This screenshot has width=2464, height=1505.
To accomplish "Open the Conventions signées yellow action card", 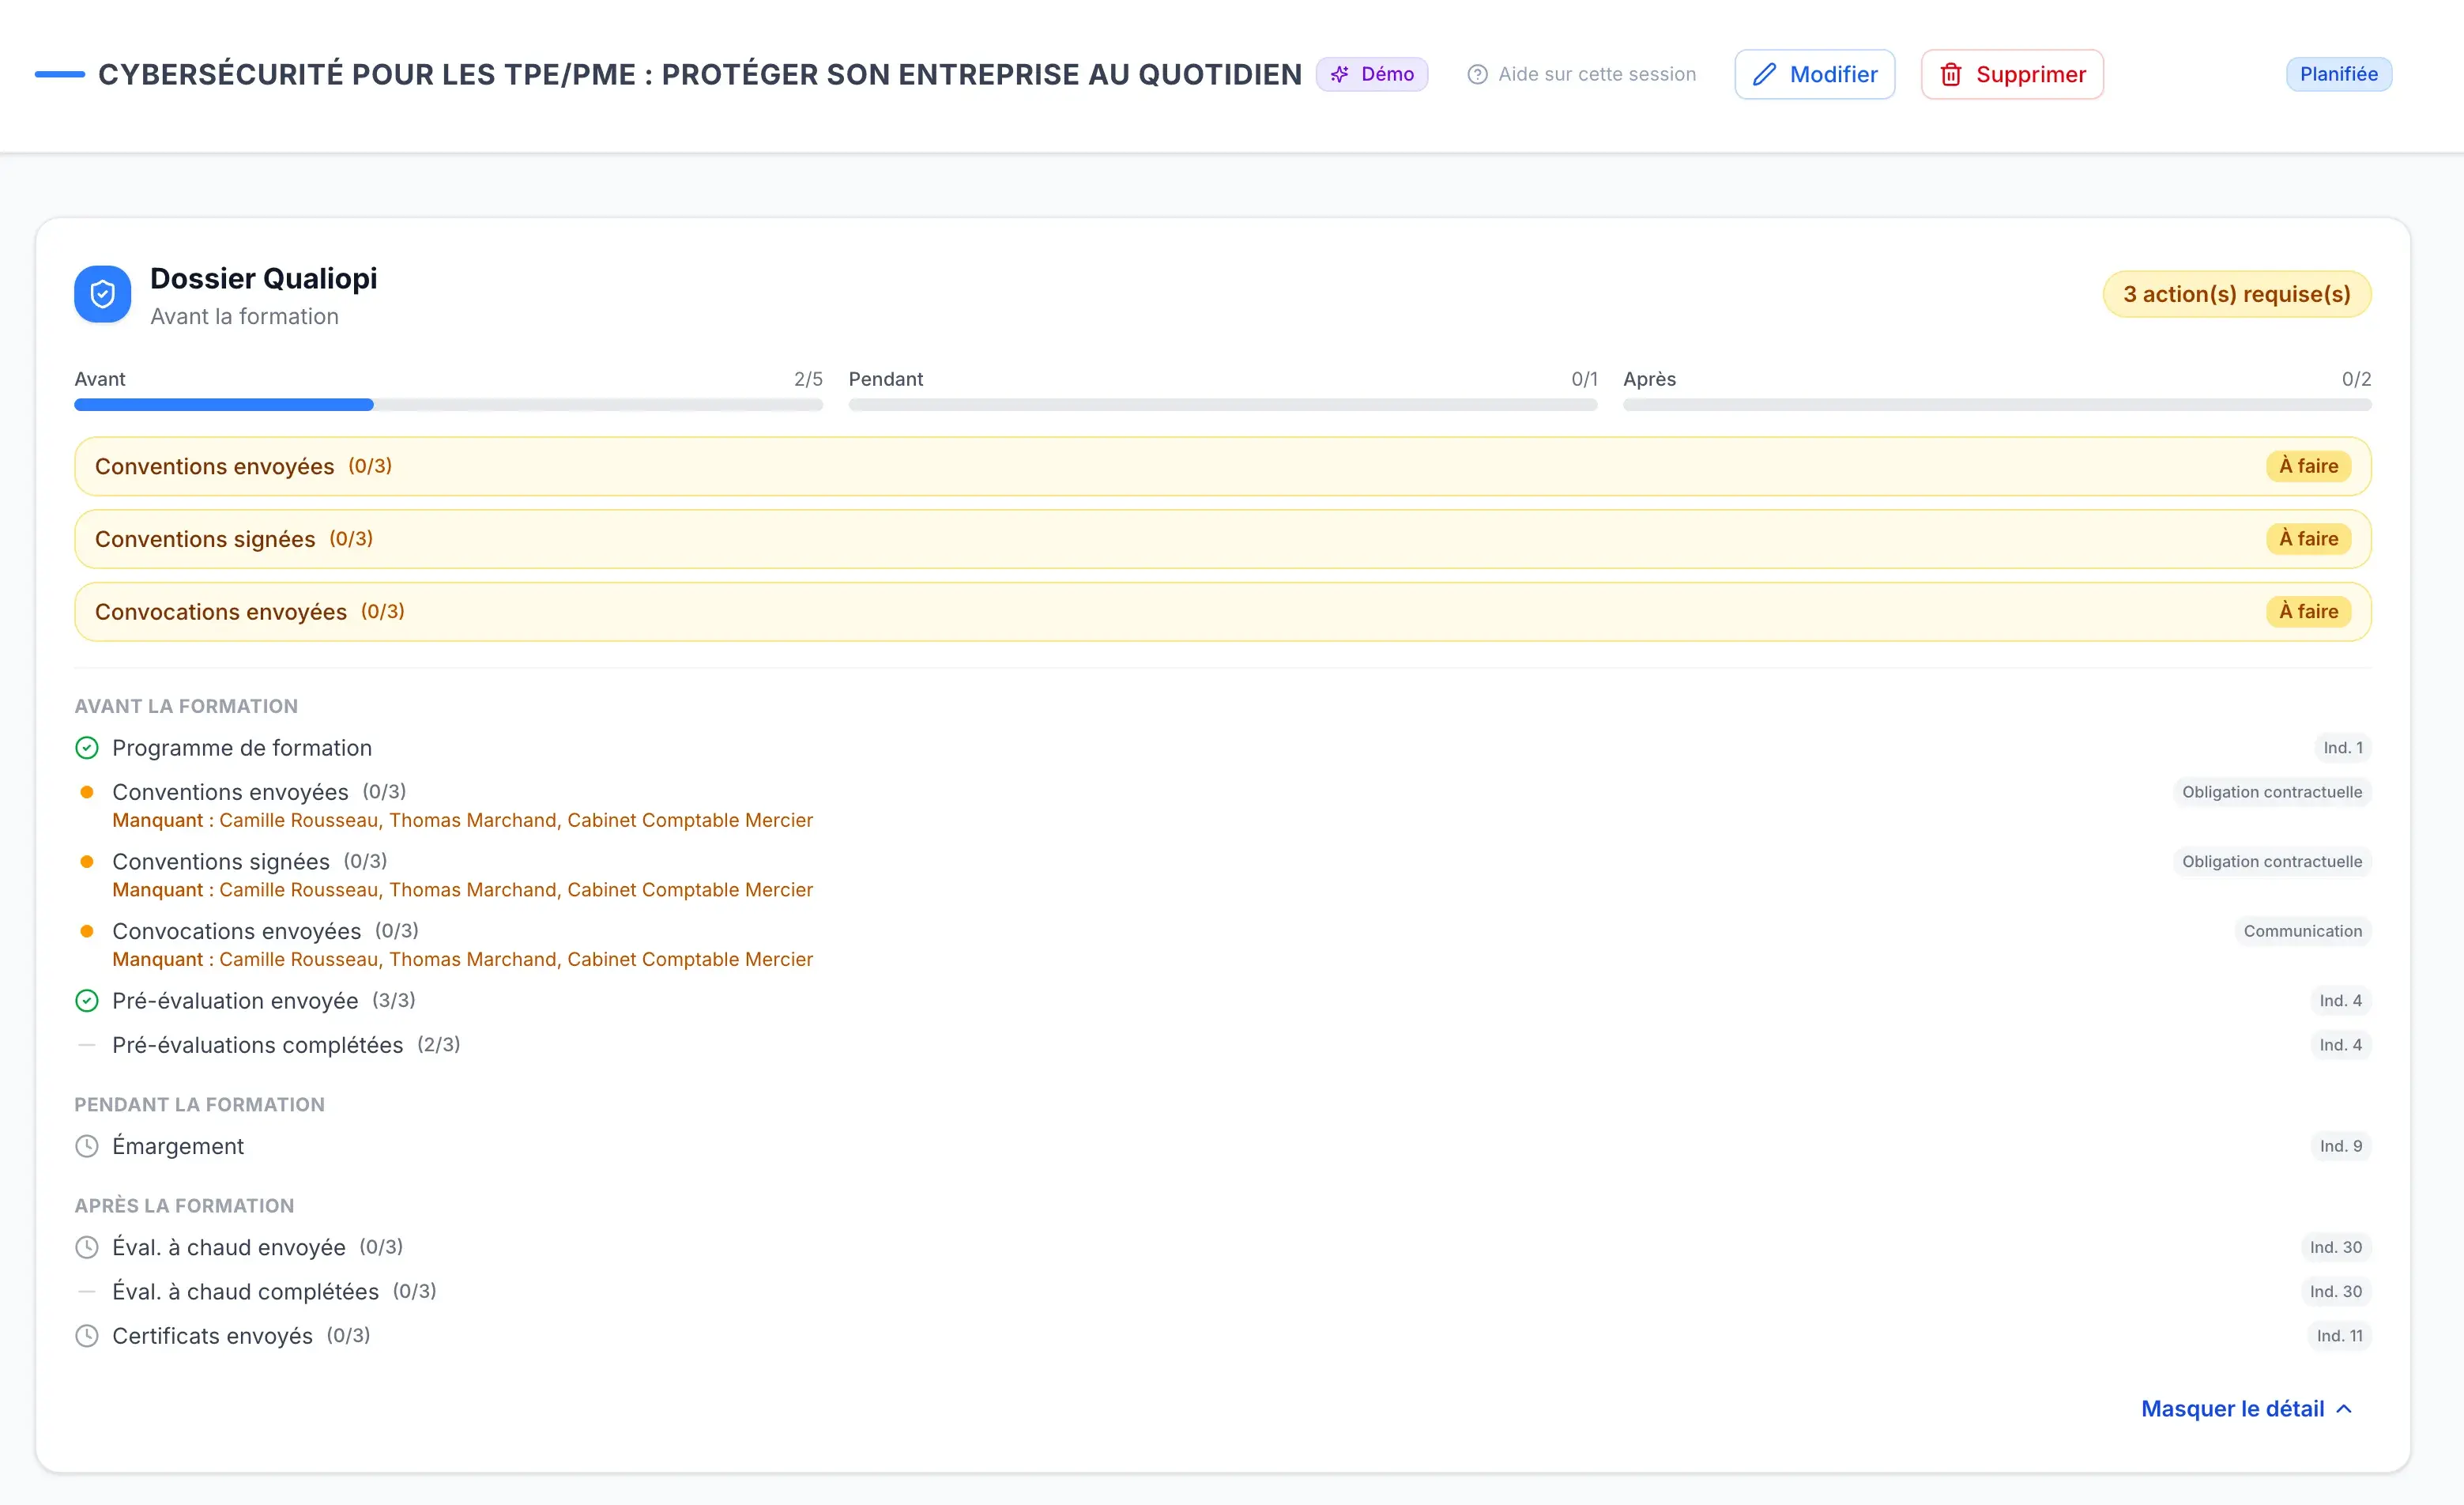I will point(1222,539).
